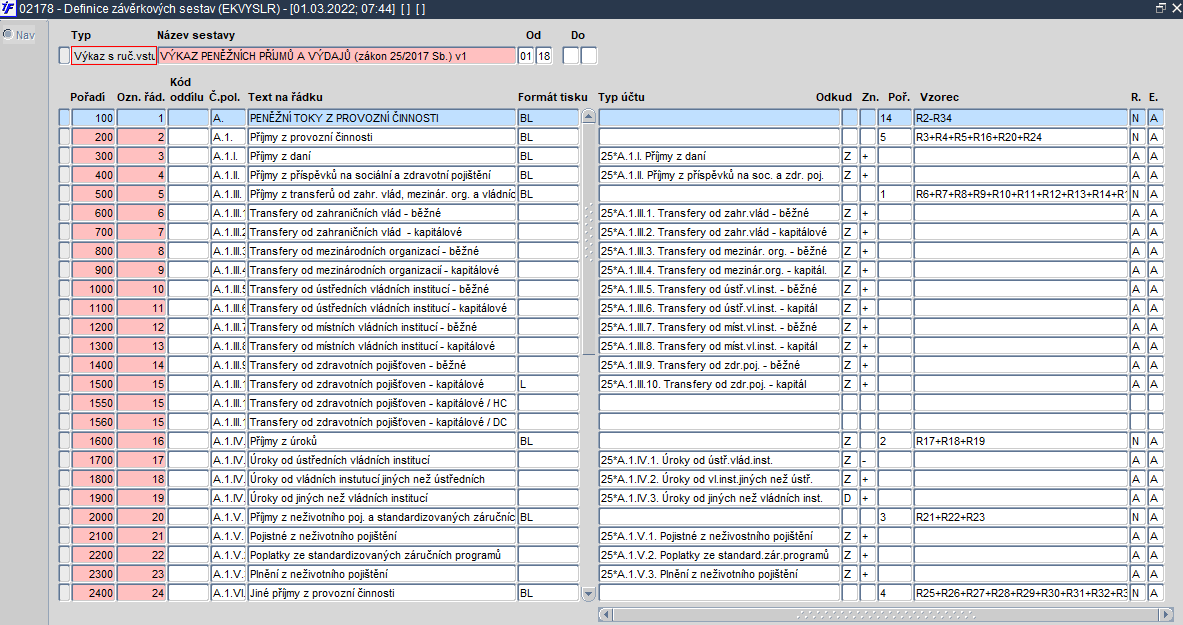Click the vertical scrollbar thumb in middle

(x=589, y=240)
